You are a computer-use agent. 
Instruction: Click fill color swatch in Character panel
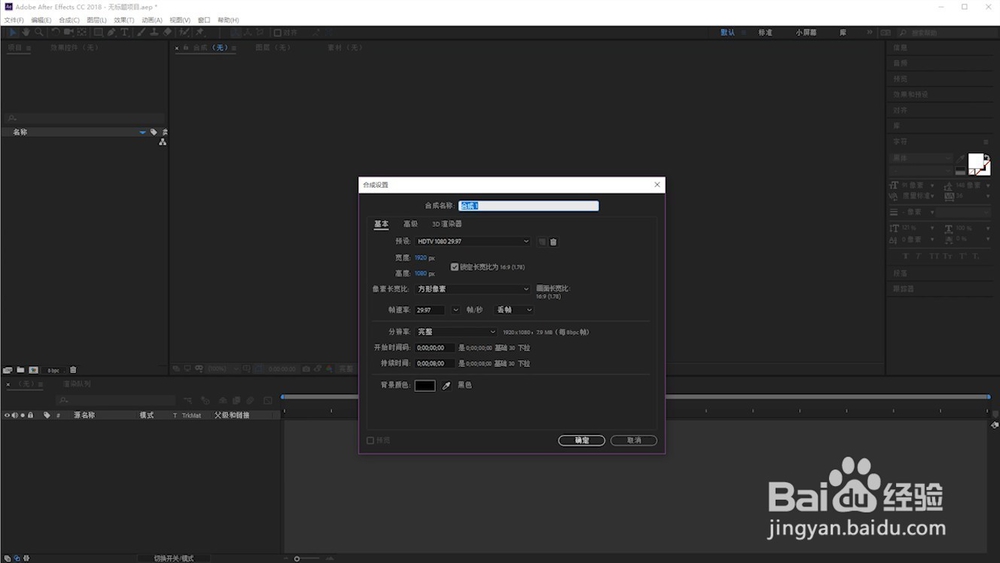point(976,163)
